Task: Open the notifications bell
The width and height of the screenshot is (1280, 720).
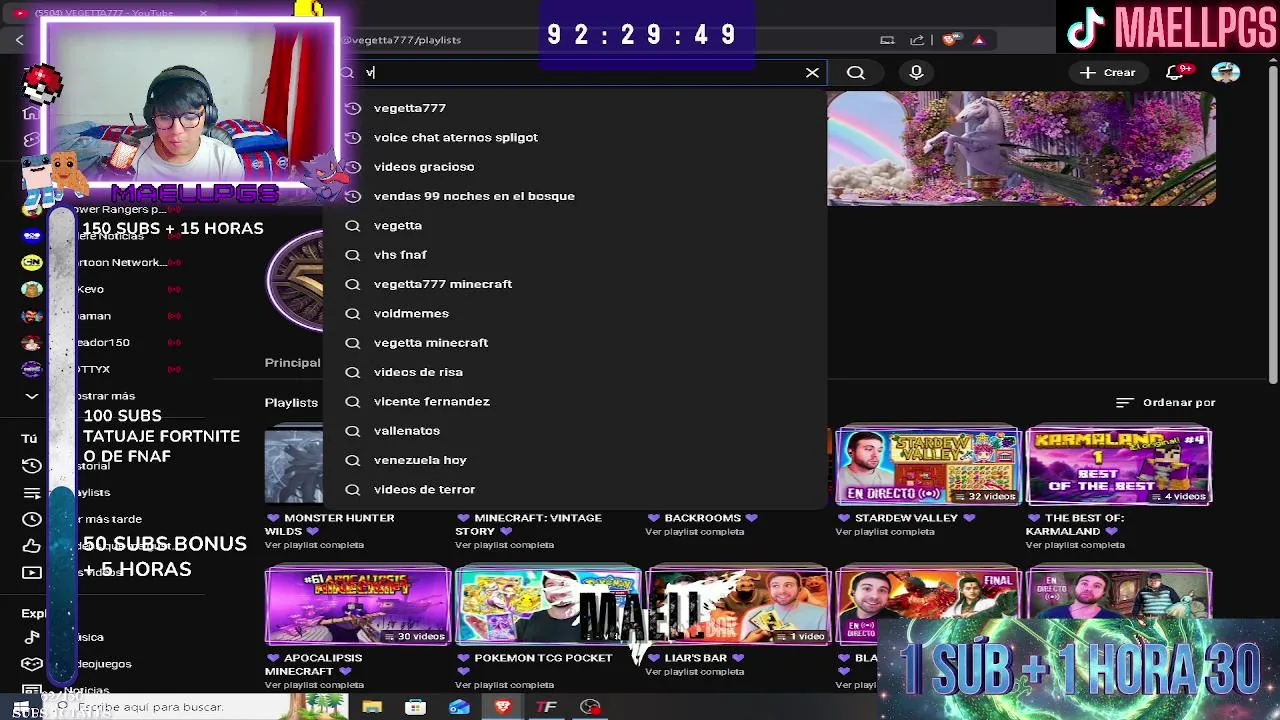Action: coord(1177,72)
